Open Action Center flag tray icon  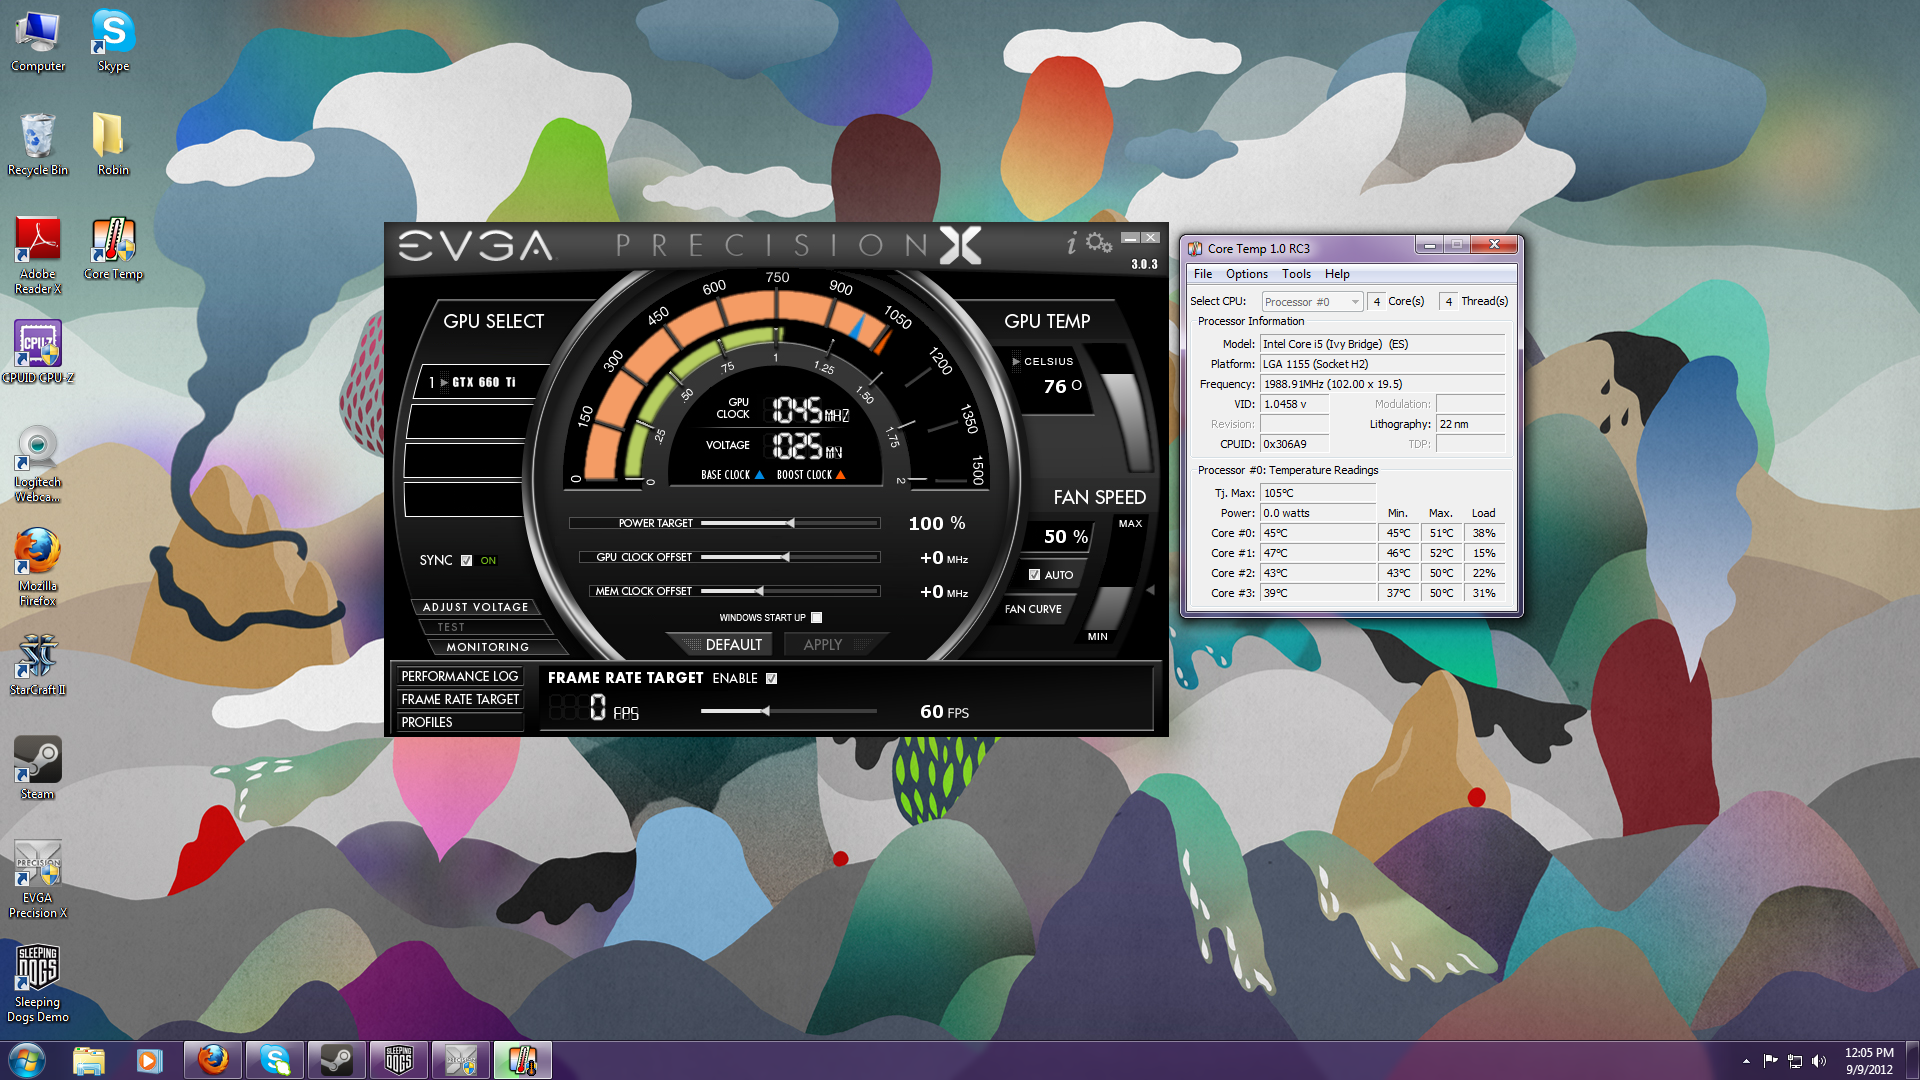(1771, 1061)
